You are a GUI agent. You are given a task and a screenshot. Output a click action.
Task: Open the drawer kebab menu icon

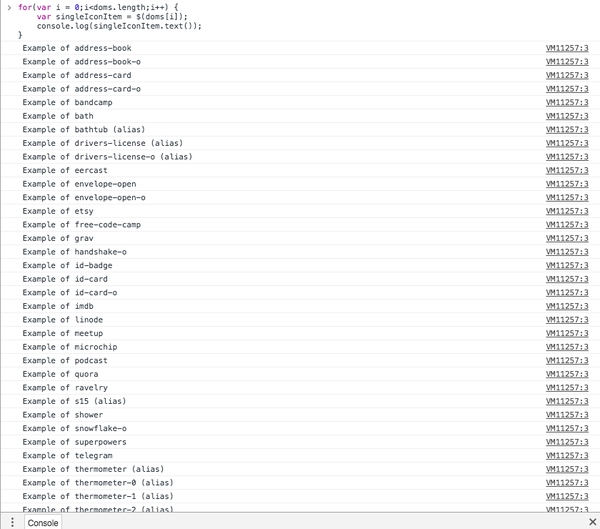pyautogui.click(x=12, y=522)
